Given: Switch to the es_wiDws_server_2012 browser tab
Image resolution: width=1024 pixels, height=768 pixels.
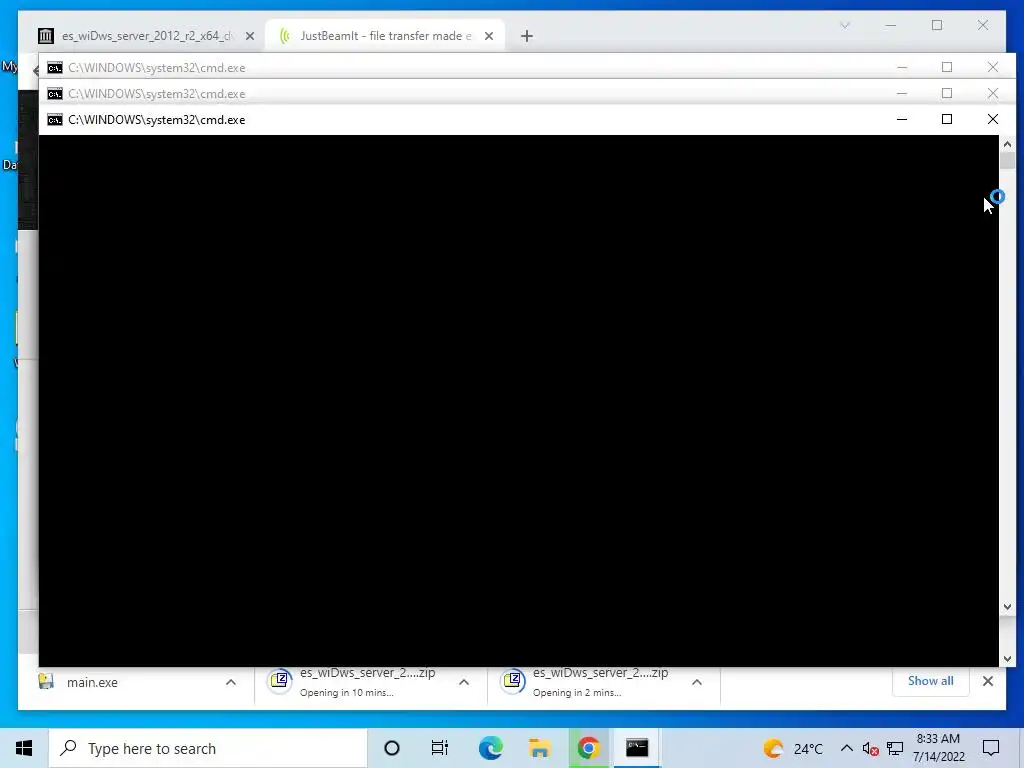Looking at the screenshot, I should [146, 36].
